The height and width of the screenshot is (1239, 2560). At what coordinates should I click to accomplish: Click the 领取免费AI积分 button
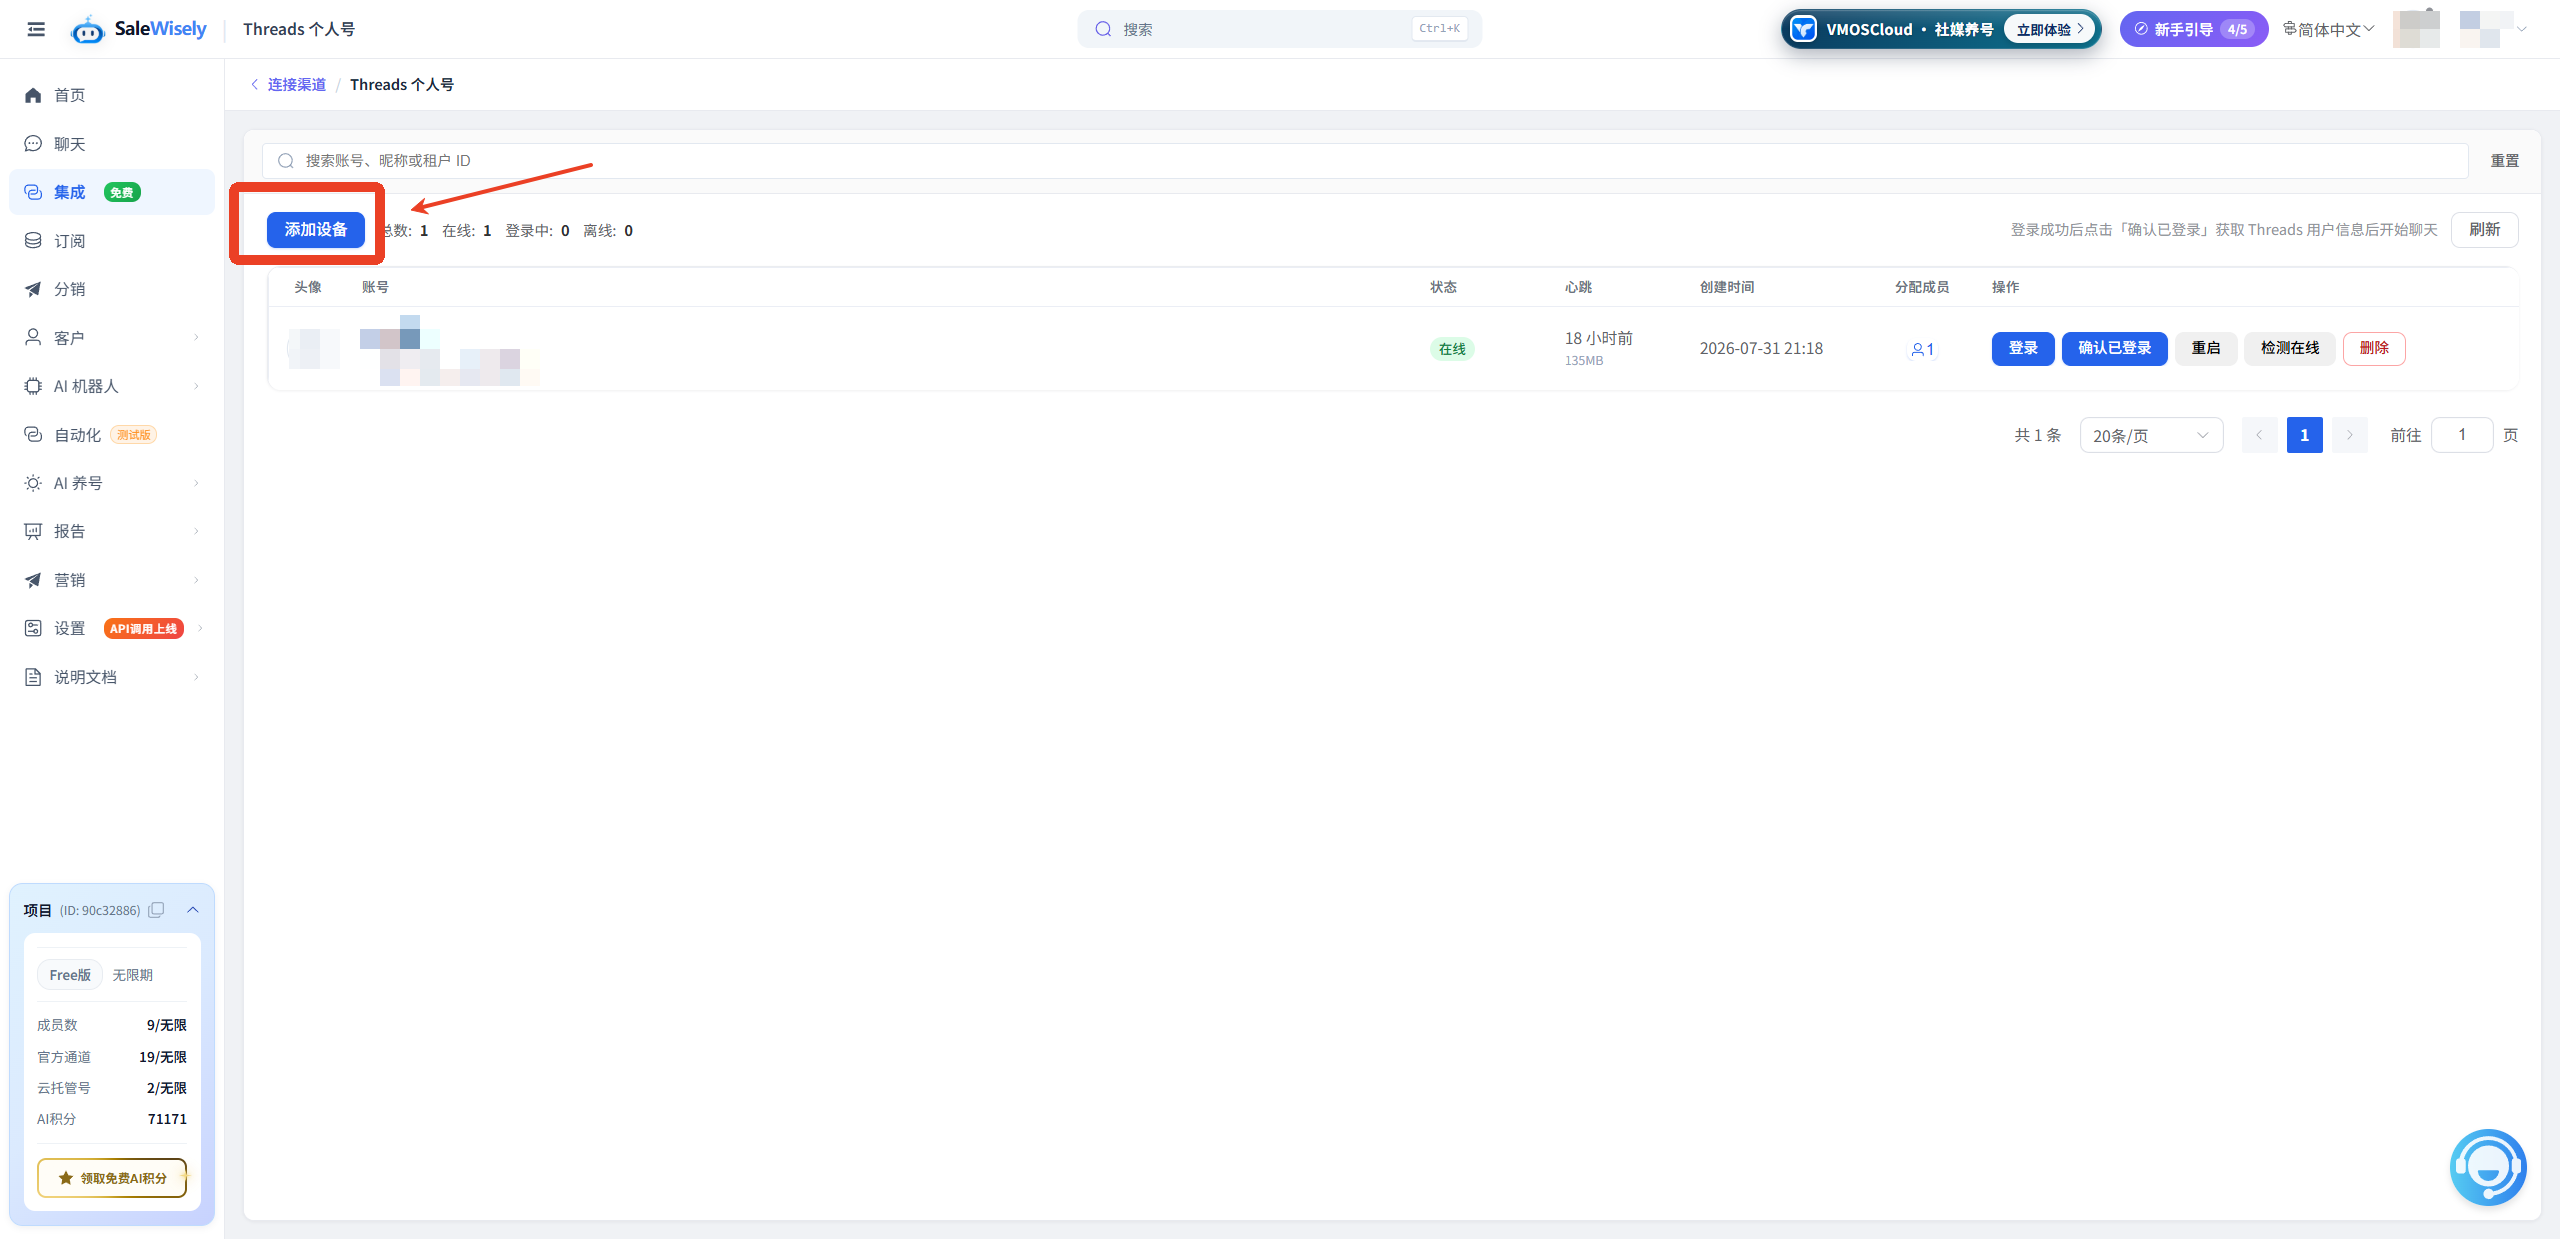112,1178
